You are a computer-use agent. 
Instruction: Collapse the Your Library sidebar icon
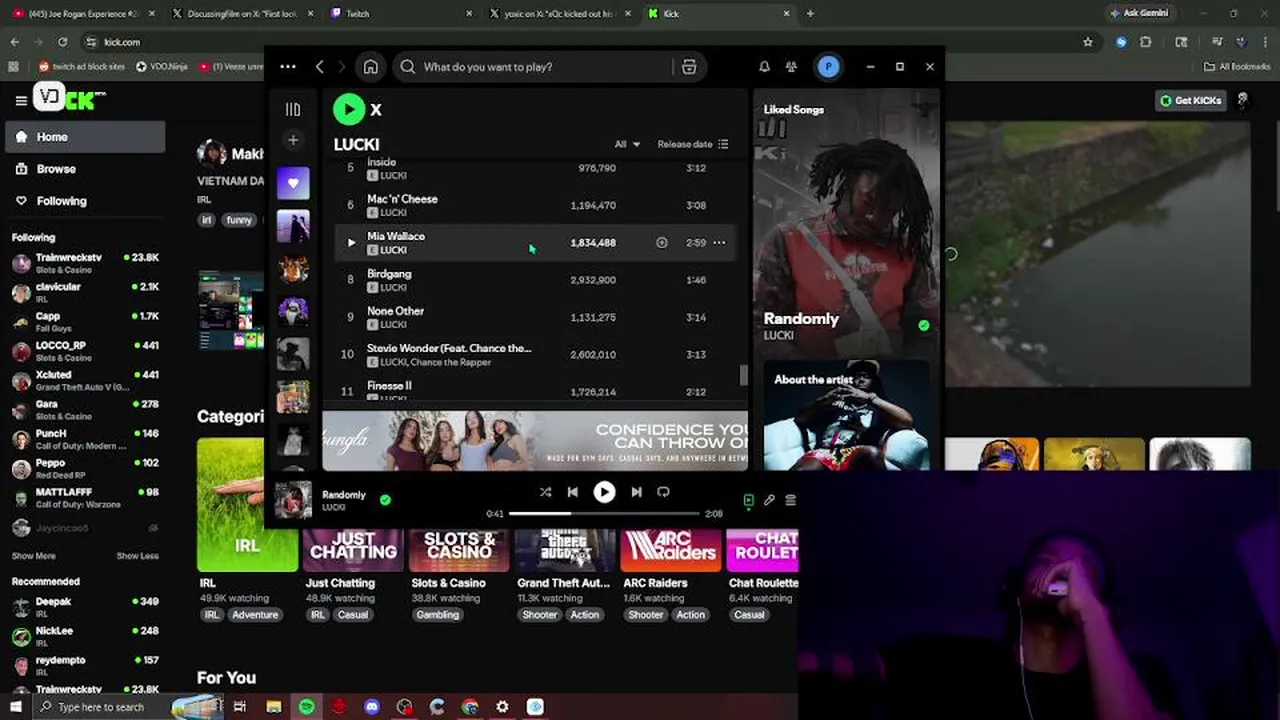click(293, 109)
